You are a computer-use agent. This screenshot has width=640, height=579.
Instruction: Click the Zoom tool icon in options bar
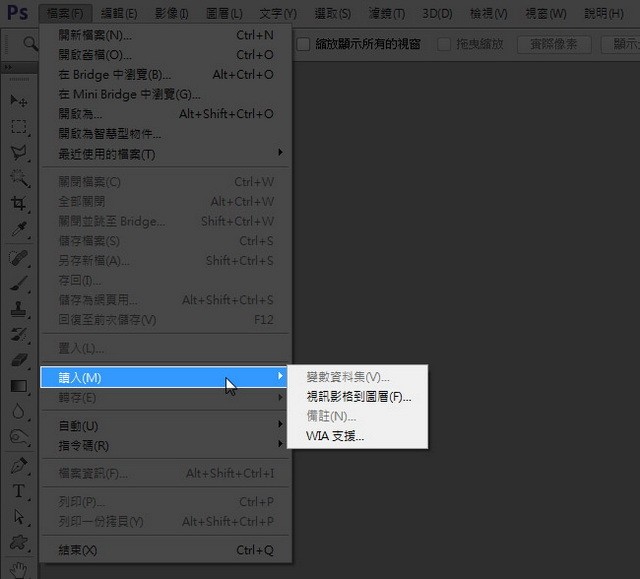[30, 43]
